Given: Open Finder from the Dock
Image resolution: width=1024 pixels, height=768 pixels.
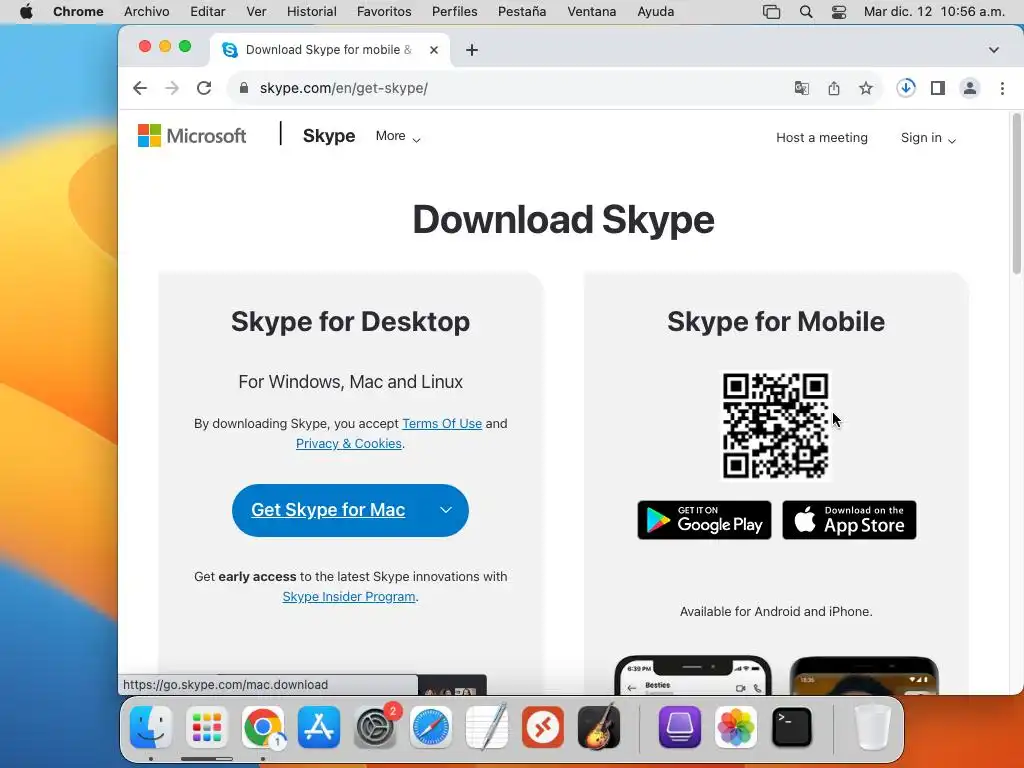Looking at the screenshot, I should click(151, 727).
